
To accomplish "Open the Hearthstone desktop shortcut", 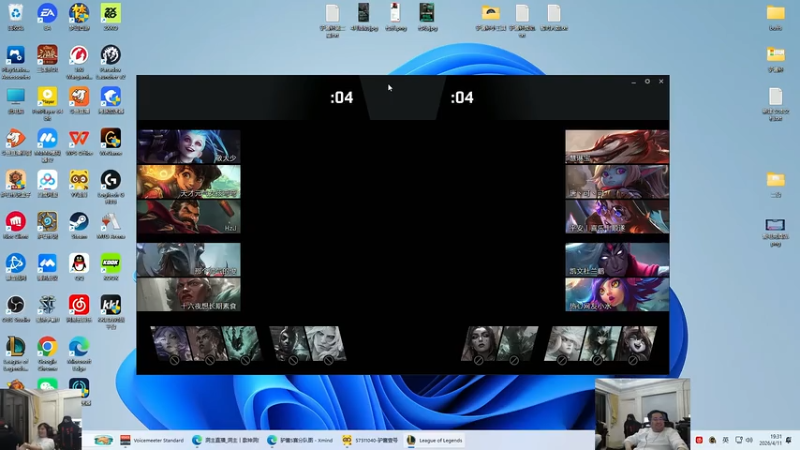I will click(47, 225).
